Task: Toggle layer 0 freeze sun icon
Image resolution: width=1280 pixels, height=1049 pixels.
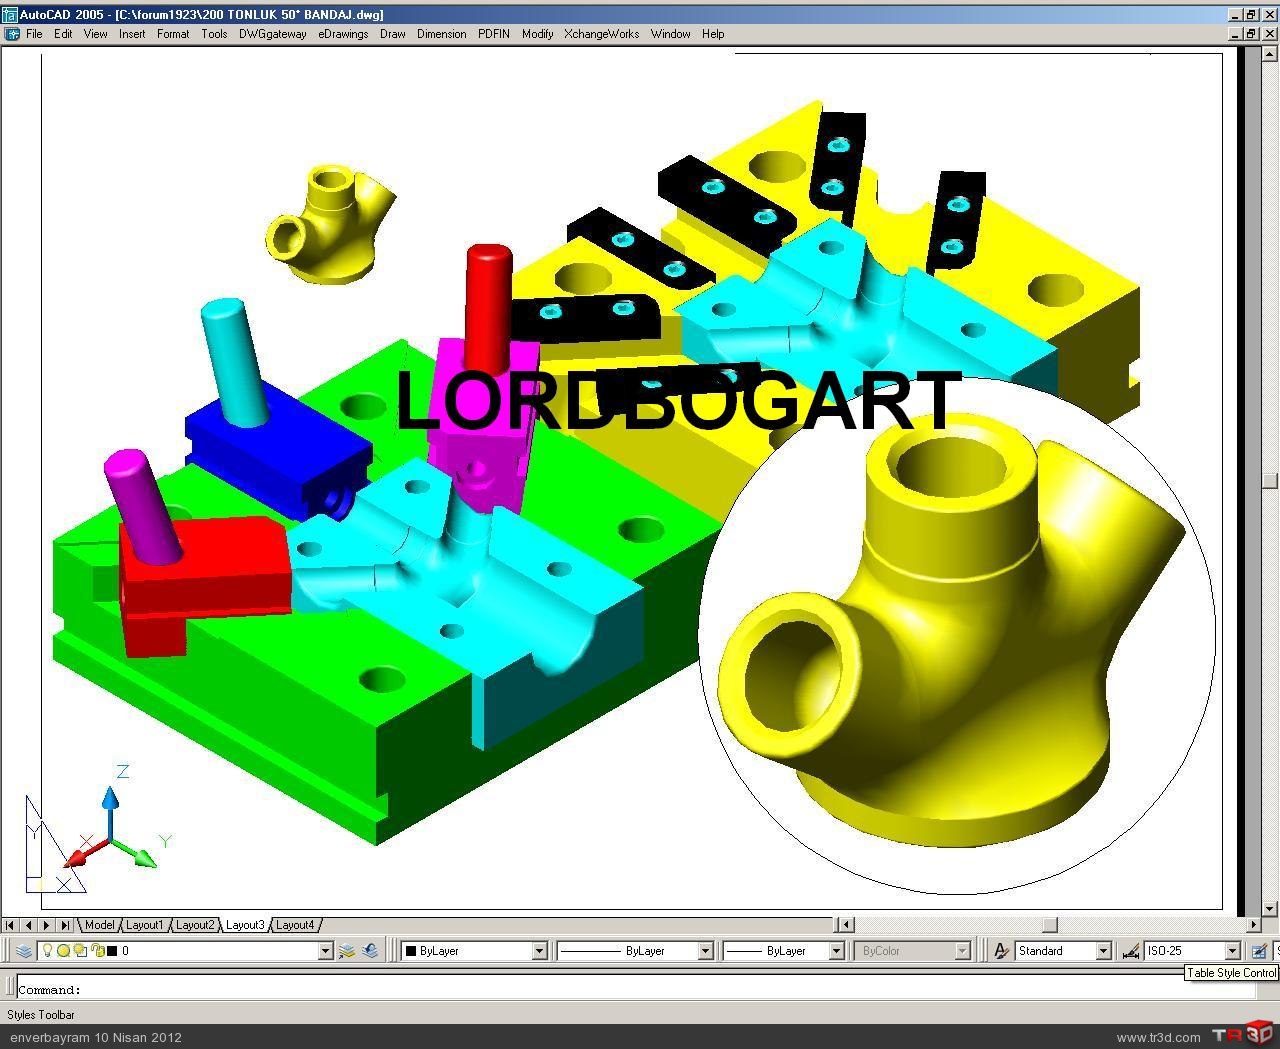Action: click(x=63, y=951)
